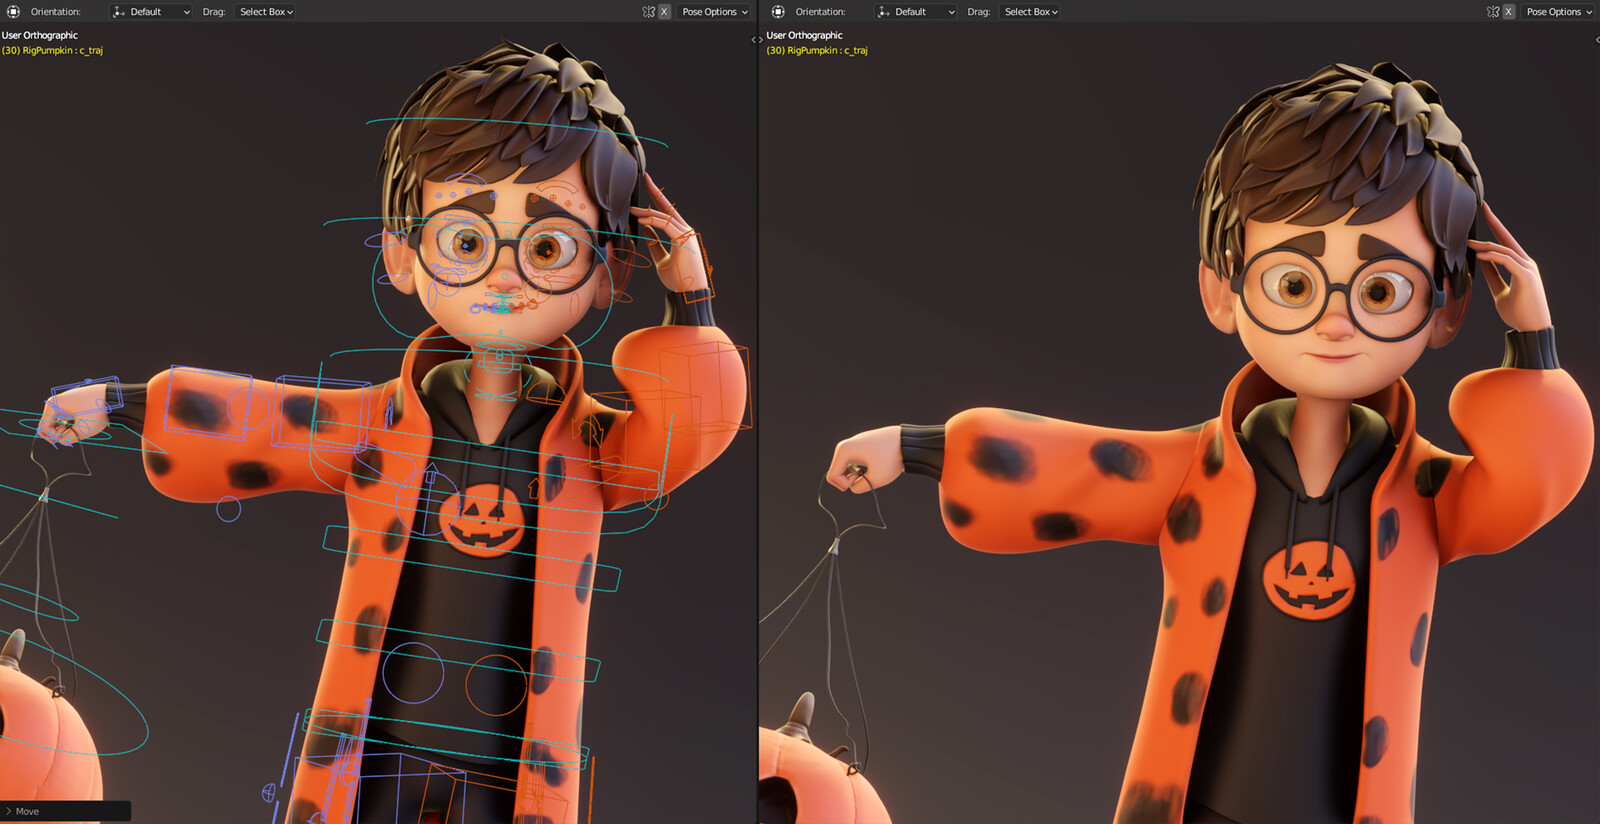Toggle X-axis mirror in right viewport
Viewport: 1600px width, 824px height.
[x=1508, y=12]
